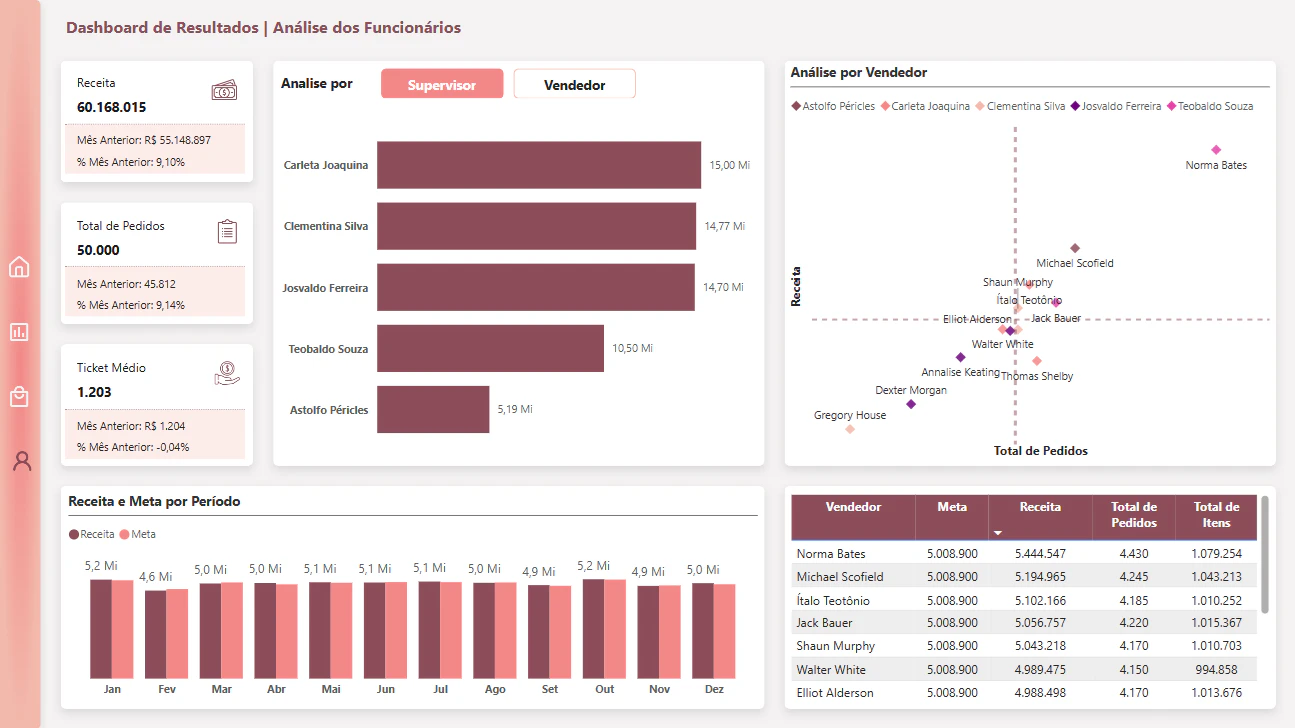Click Norma Bates scatter point
Viewport: 1295px width, 728px height.
click(x=1216, y=150)
